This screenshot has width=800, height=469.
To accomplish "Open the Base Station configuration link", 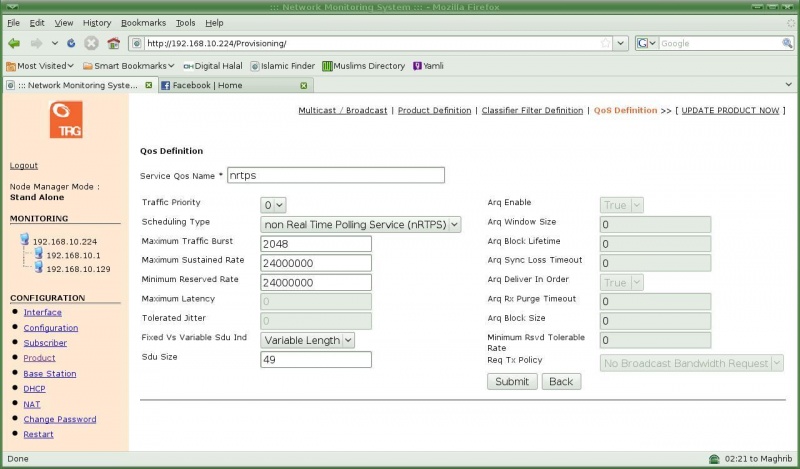I will tap(50, 373).
